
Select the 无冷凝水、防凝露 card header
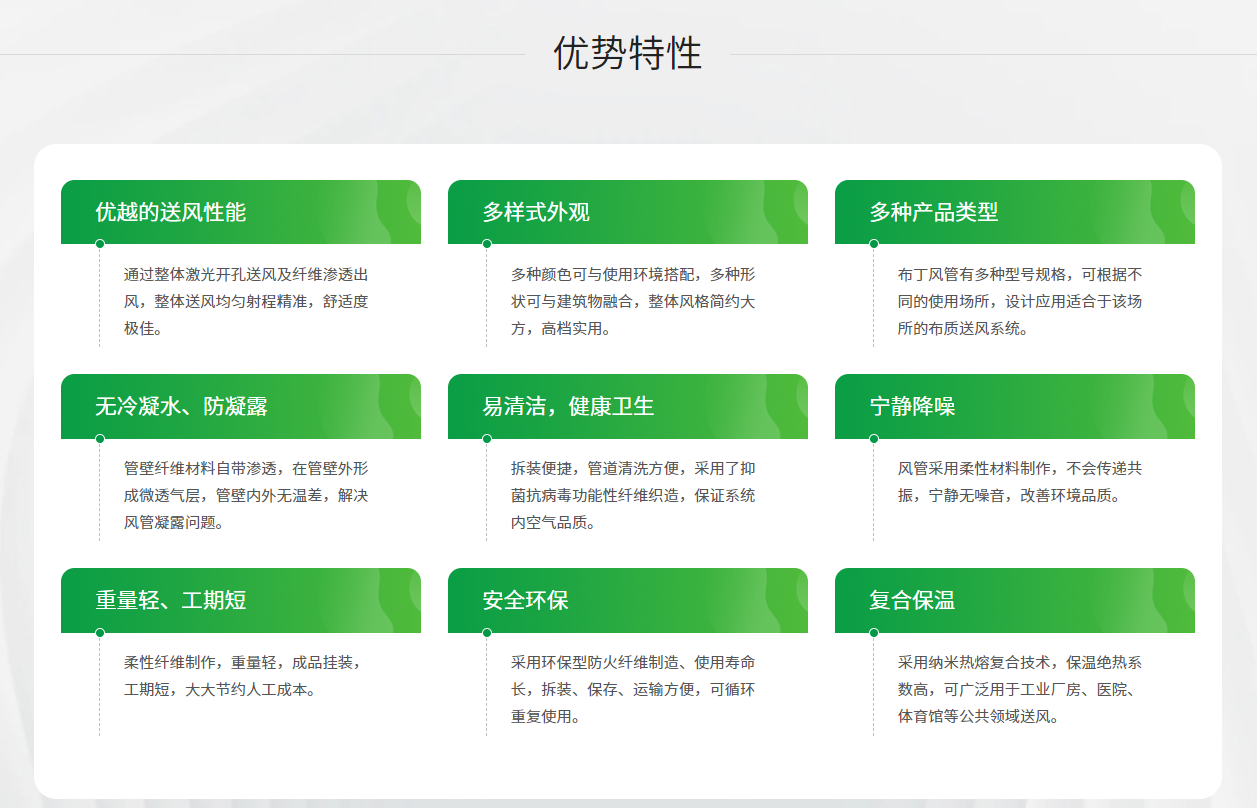pos(240,406)
